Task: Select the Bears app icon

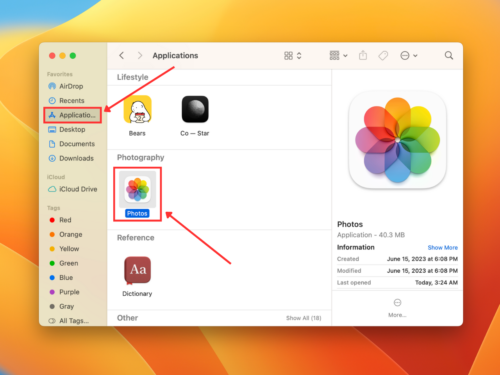Action: (137, 110)
